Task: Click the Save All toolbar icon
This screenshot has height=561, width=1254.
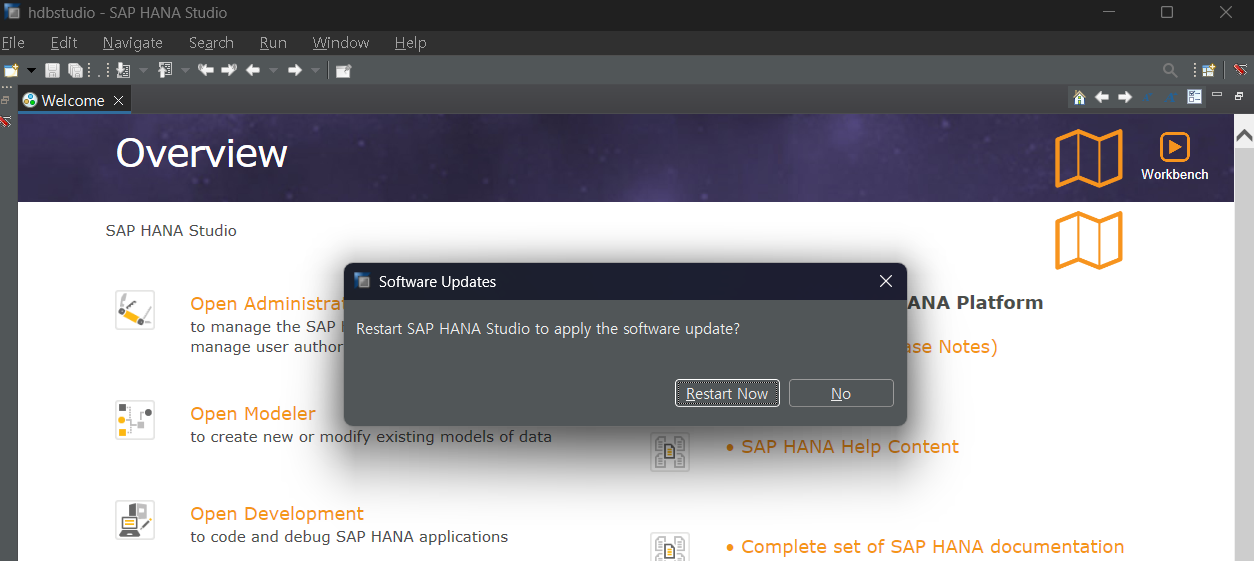Action: point(75,70)
